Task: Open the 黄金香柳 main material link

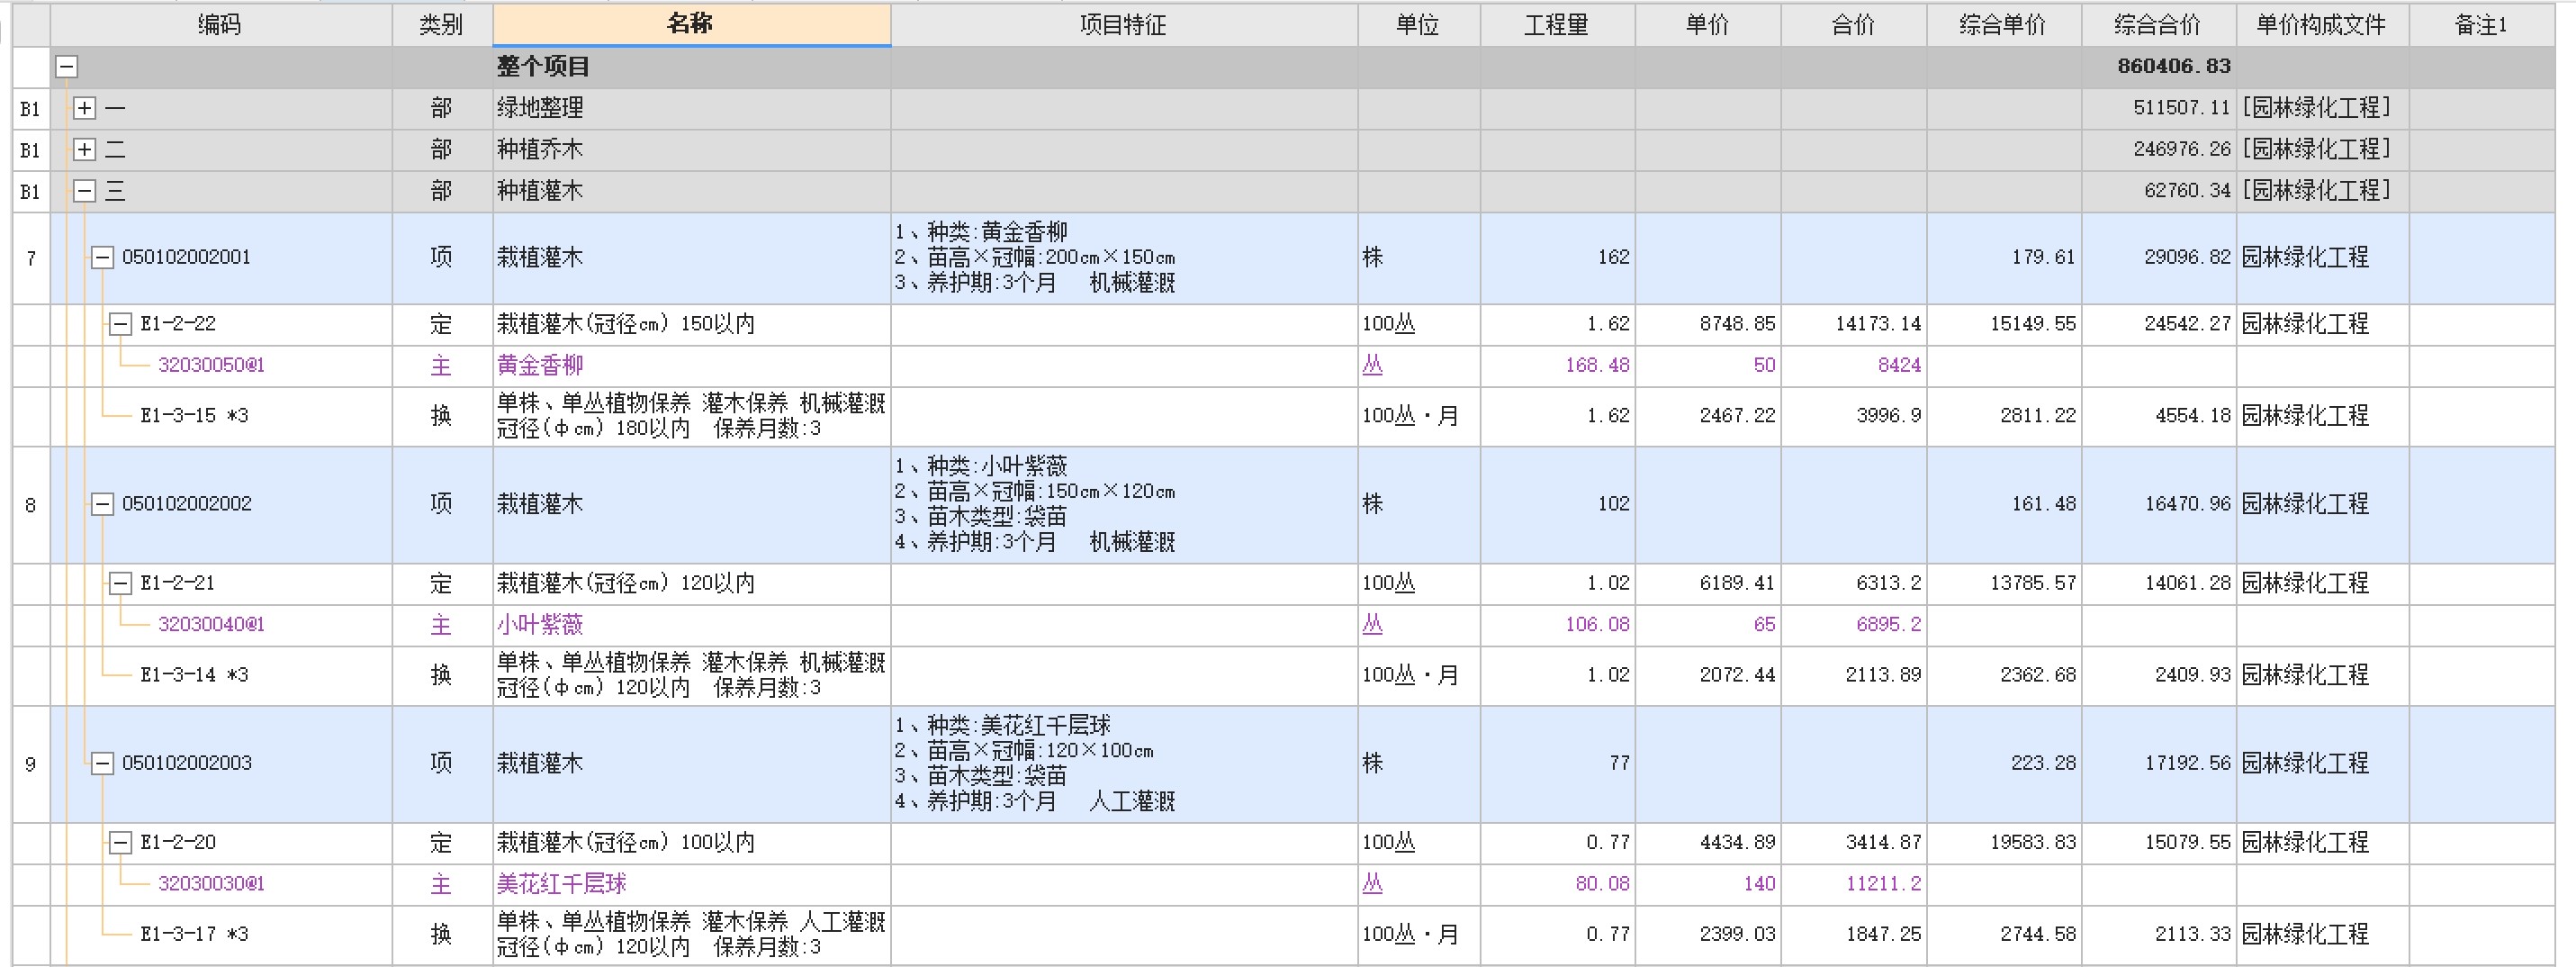Action: pos(540,366)
